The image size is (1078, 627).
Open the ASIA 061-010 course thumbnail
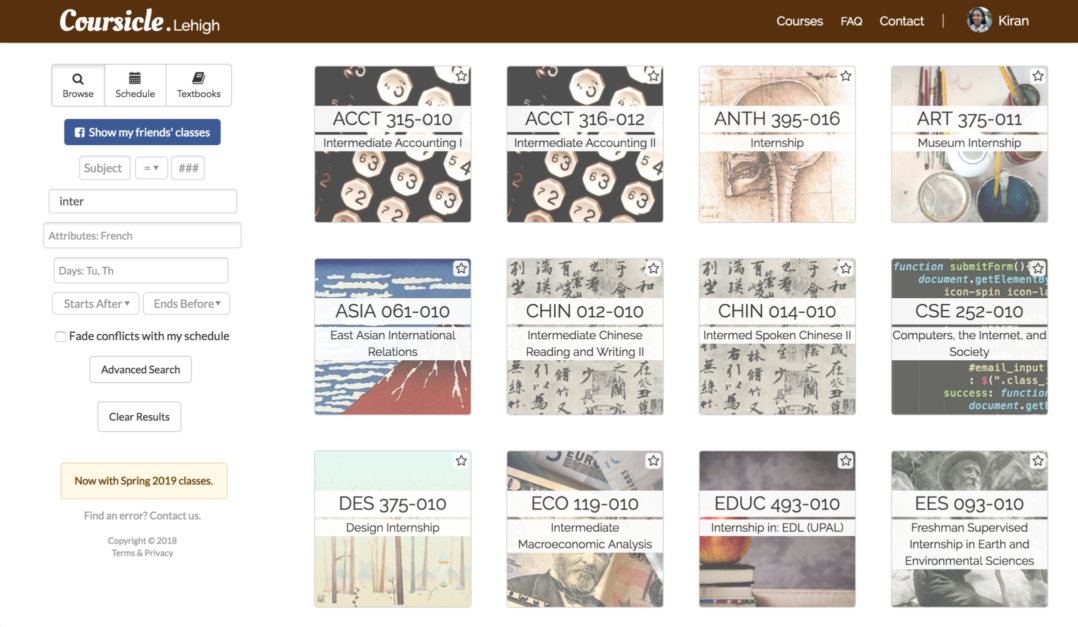point(392,336)
